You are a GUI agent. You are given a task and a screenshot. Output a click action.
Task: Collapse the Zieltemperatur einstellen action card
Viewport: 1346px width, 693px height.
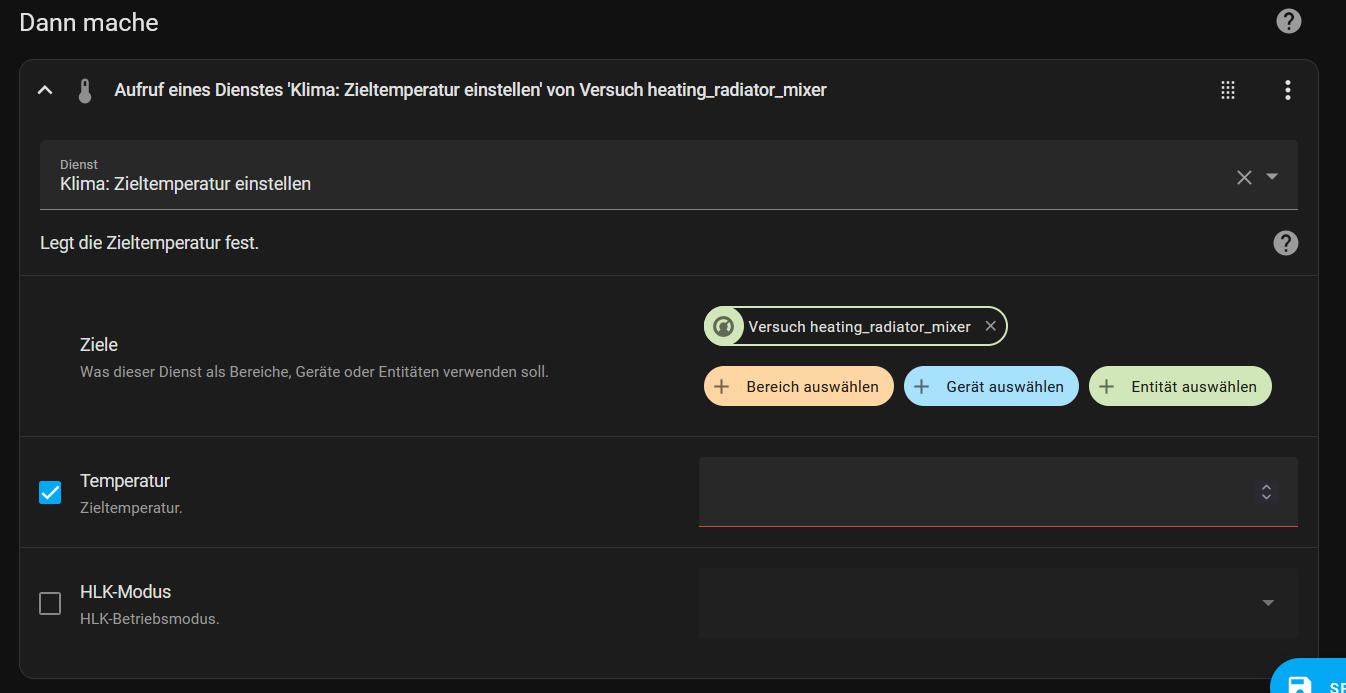(44, 91)
